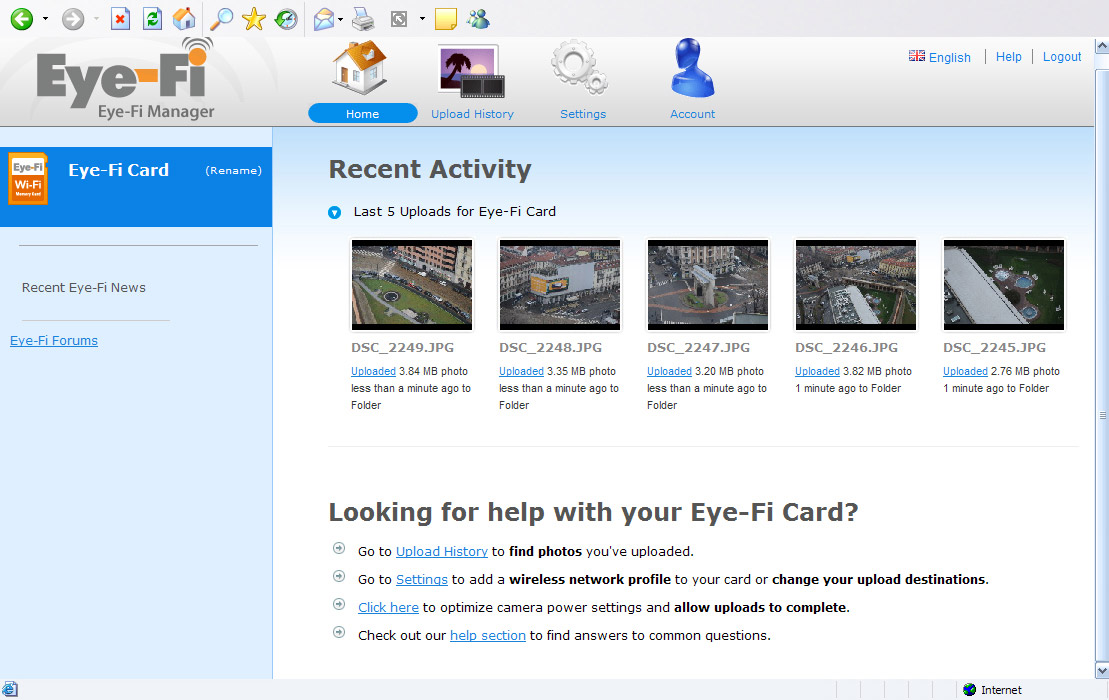
Task: Click the bullet arrow beside help section tip
Action: click(339, 633)
